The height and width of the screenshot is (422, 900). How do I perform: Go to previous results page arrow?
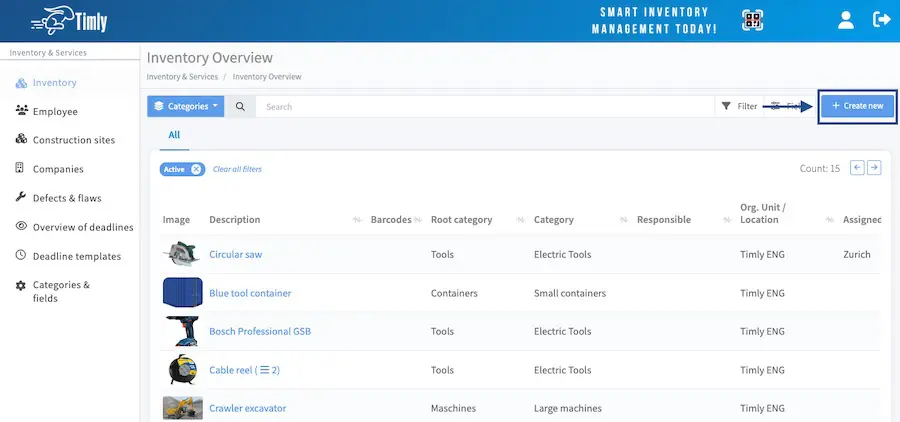(x=857, y=168)
